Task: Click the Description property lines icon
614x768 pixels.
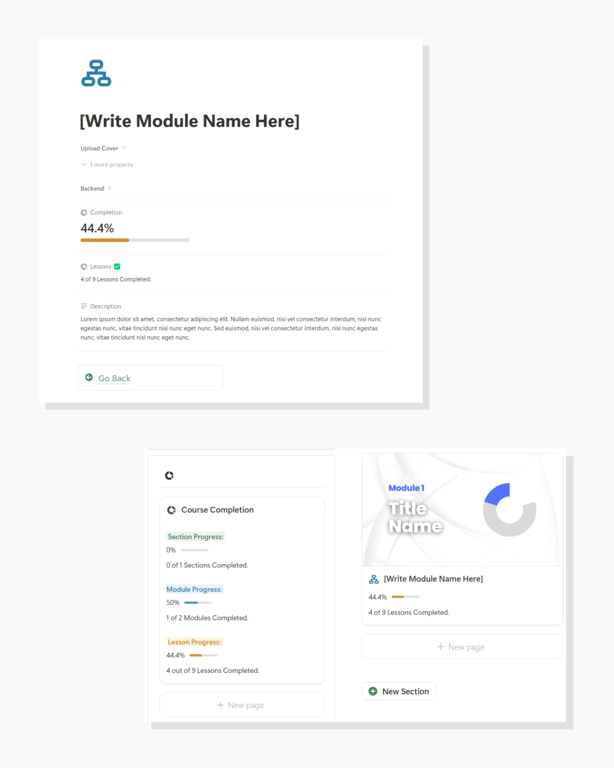Action: point(84,306)
